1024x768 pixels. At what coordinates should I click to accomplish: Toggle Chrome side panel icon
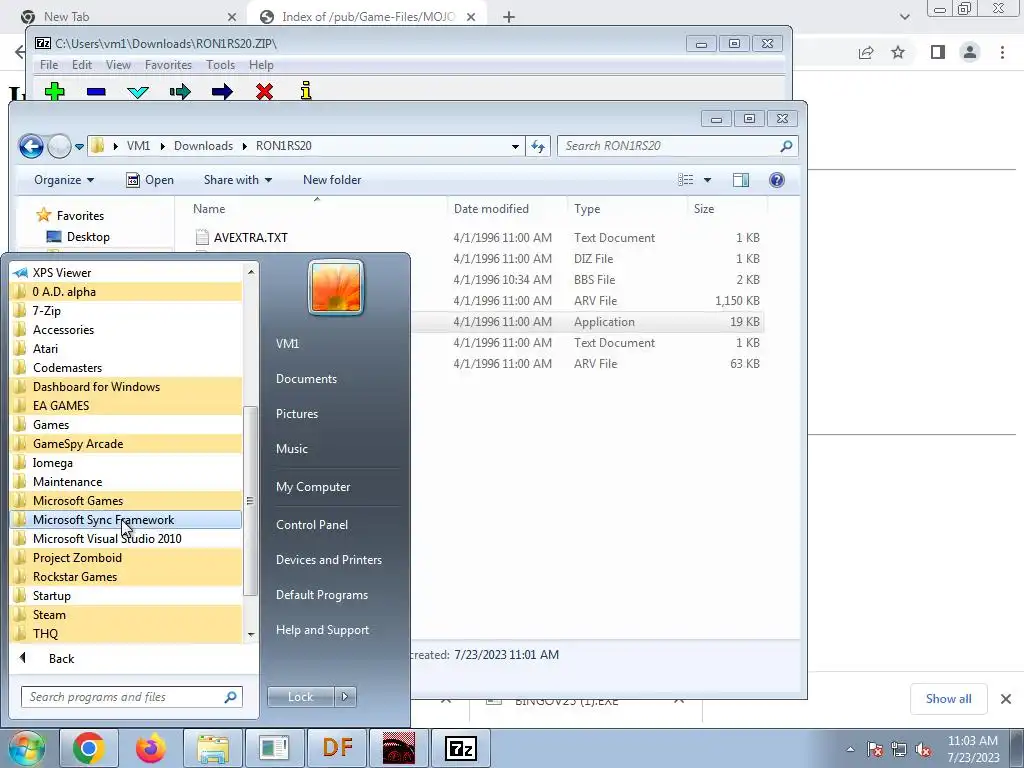click(938, 52)
